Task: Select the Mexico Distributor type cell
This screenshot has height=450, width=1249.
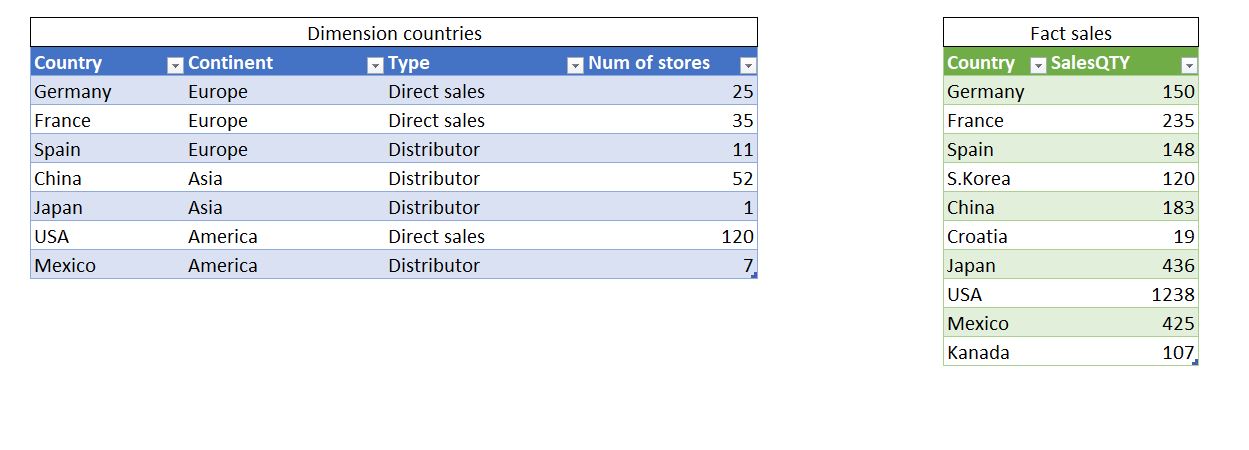Action: click(484, 265)
